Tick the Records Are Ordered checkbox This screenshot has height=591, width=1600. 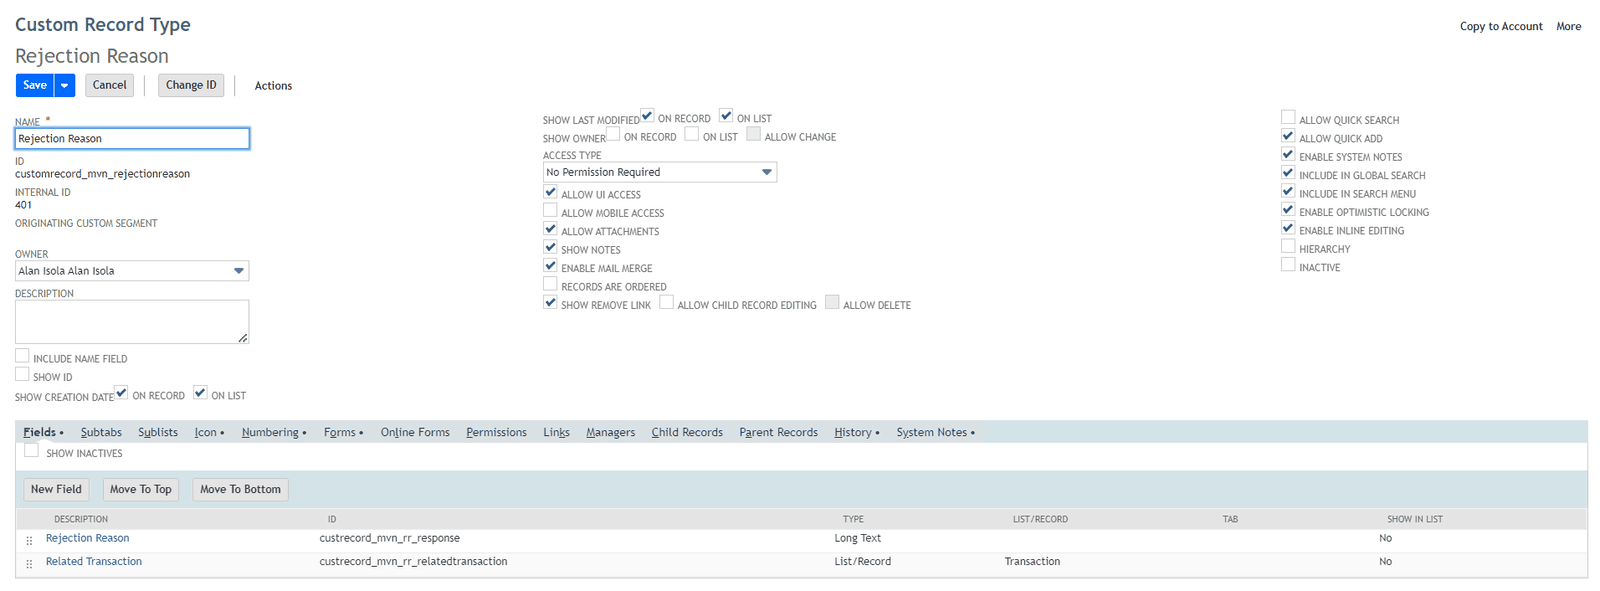coord(550,285)
